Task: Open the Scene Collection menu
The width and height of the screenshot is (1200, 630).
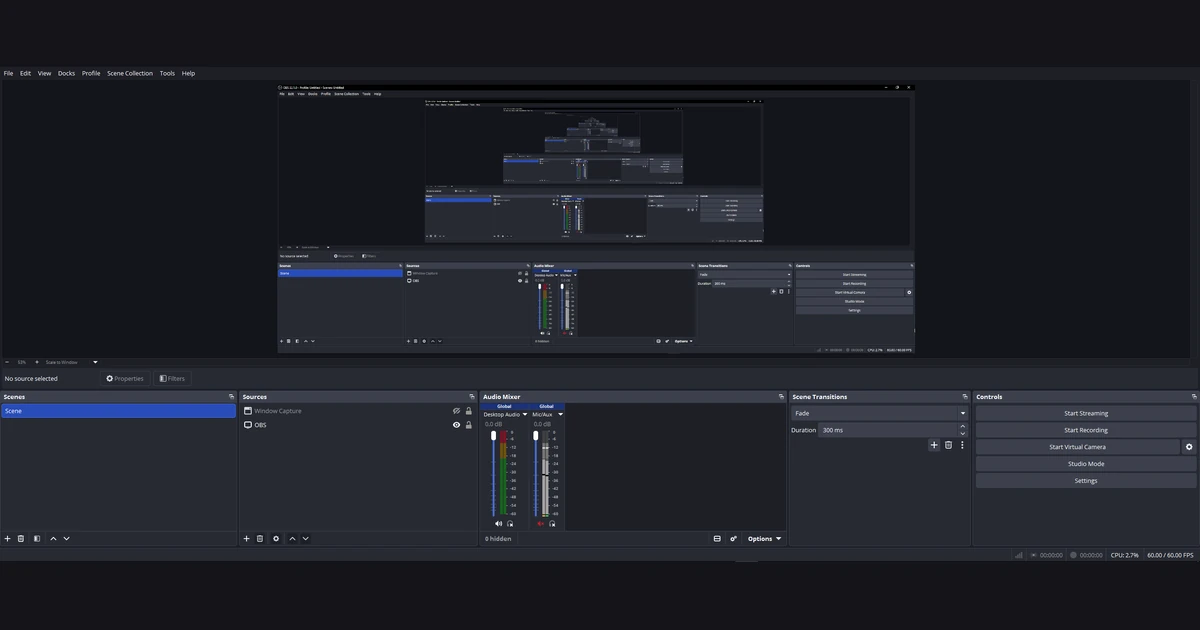Action: pyautogui.click(x=130, y=73)
